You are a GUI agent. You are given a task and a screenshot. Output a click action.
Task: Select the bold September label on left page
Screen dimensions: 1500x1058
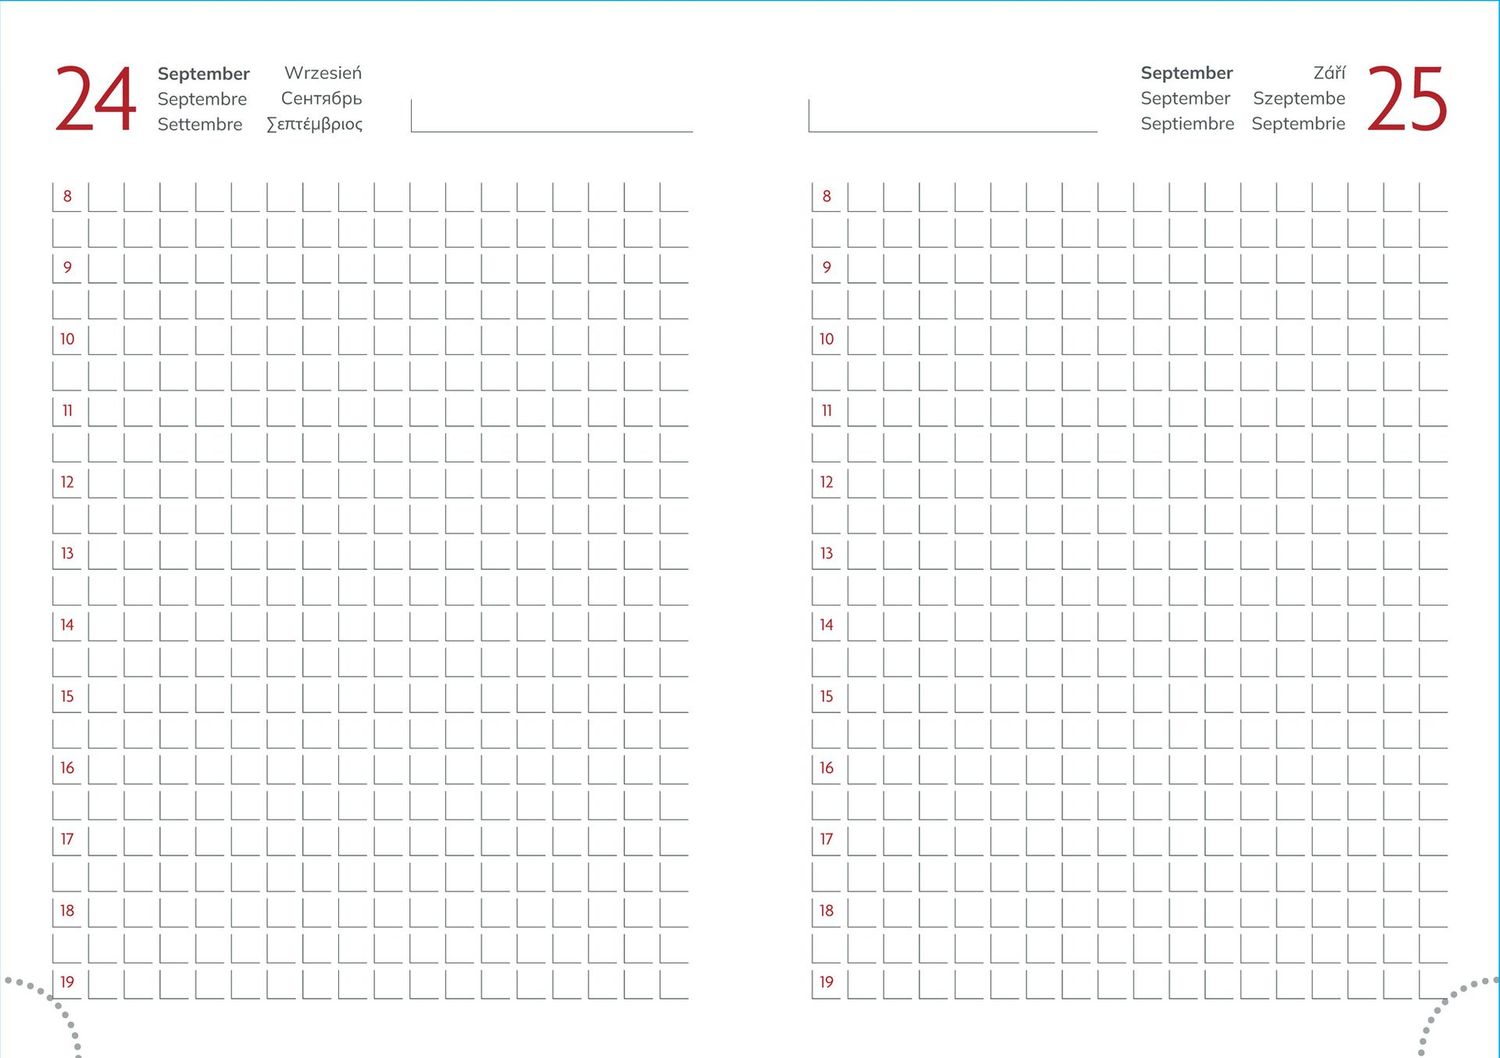click(x=204, y=73)
